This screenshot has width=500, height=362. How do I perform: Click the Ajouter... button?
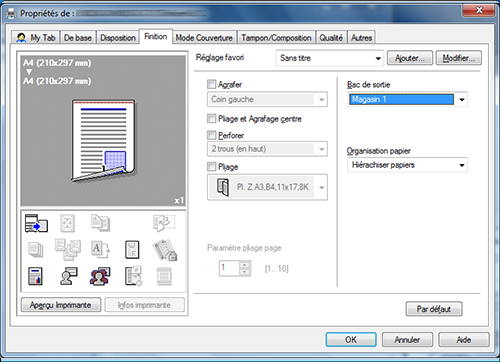410,58
